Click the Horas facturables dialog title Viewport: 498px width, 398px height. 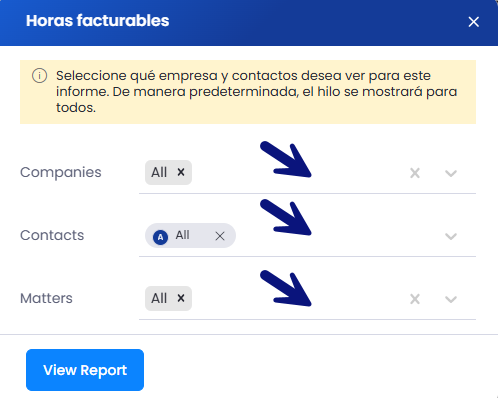tap(98, 21)
